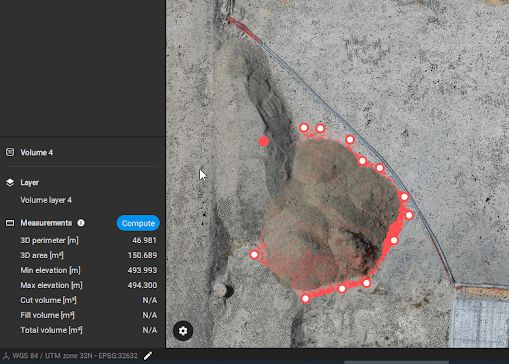Click the horizontal scrollbar at the bottom edge
This screenshot has width=509, height=364.
396,362
